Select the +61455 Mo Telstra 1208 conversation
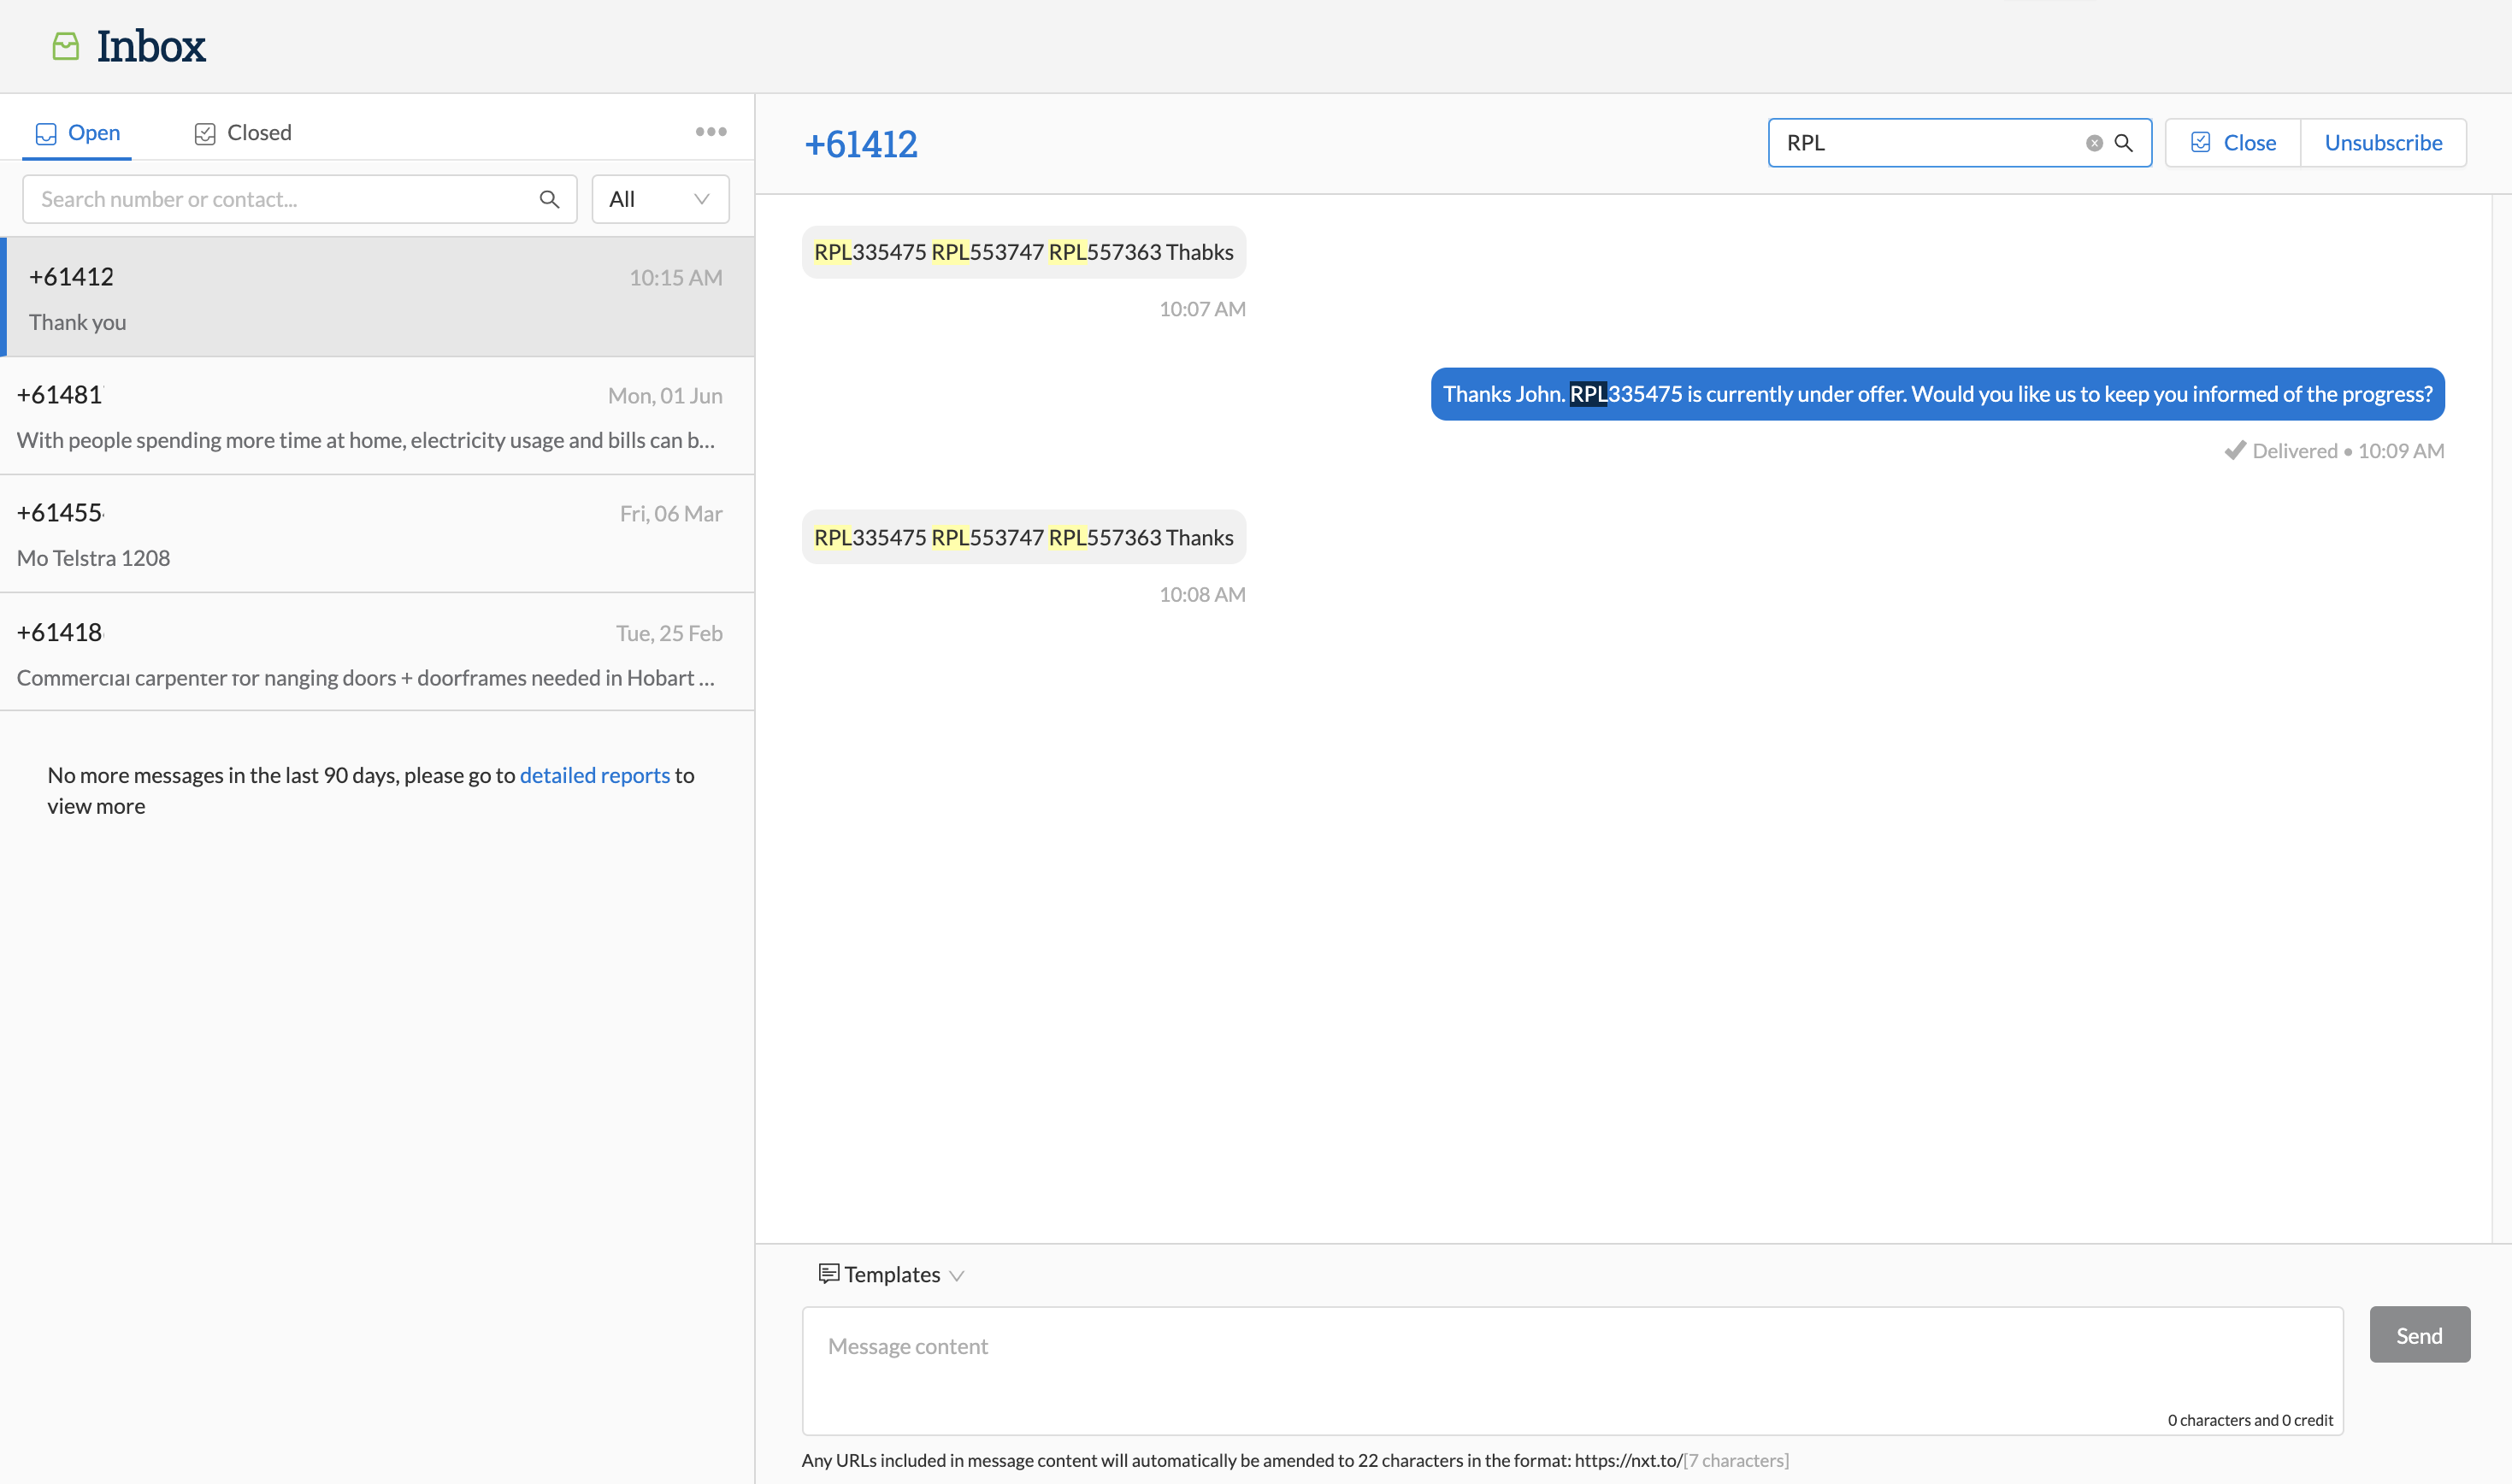 tap(377, 534)
